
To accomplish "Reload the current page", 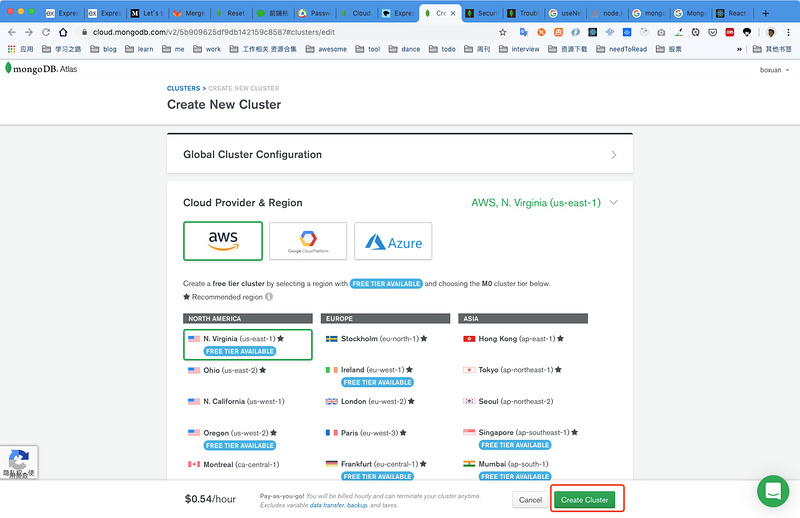I will (46, 32).
